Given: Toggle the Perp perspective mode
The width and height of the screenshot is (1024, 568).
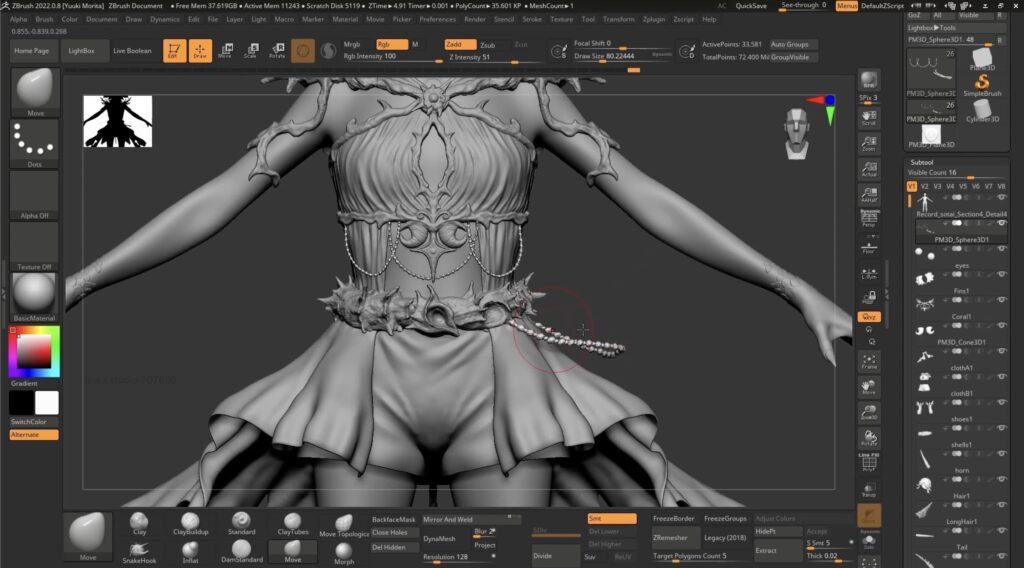Looking at the screenshot, I should tap(869, 220).
